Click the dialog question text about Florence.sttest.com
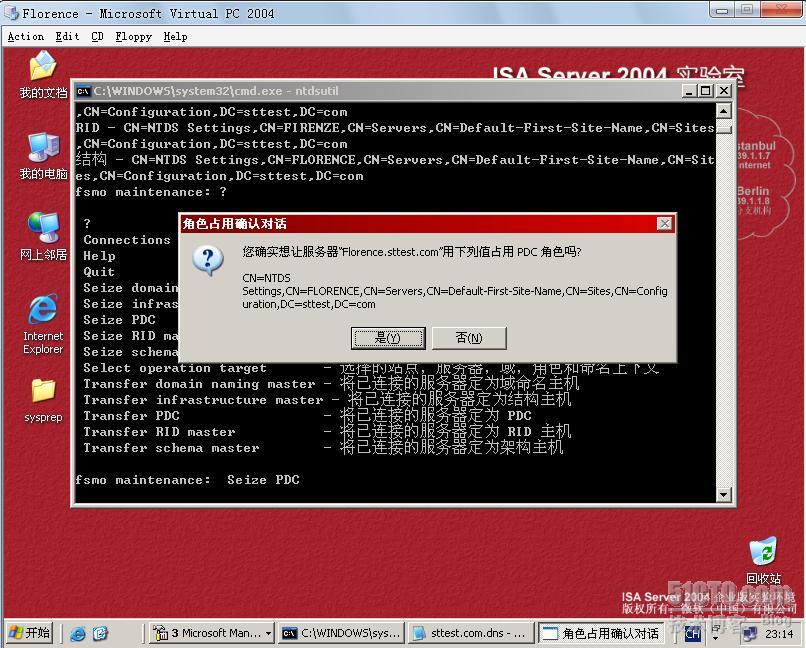This screenshot has height=648, width=806. click(412, 252)
